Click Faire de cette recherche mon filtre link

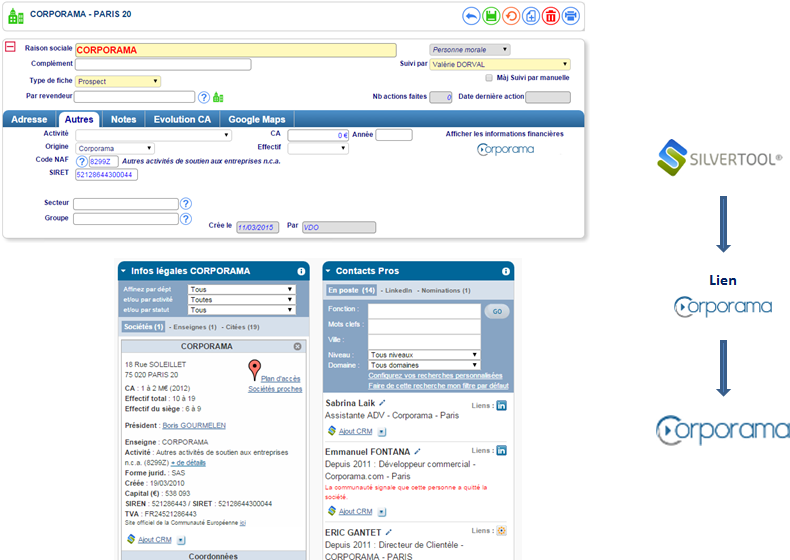tap(438, 386)
